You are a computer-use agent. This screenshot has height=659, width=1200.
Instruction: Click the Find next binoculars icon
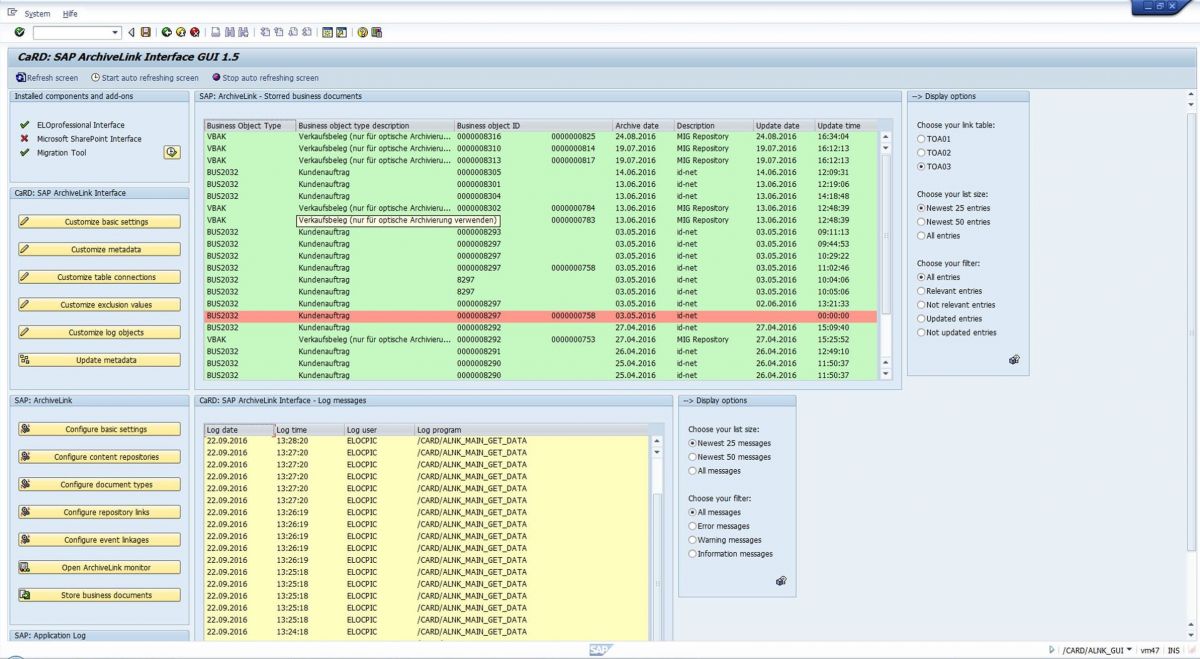244,33
